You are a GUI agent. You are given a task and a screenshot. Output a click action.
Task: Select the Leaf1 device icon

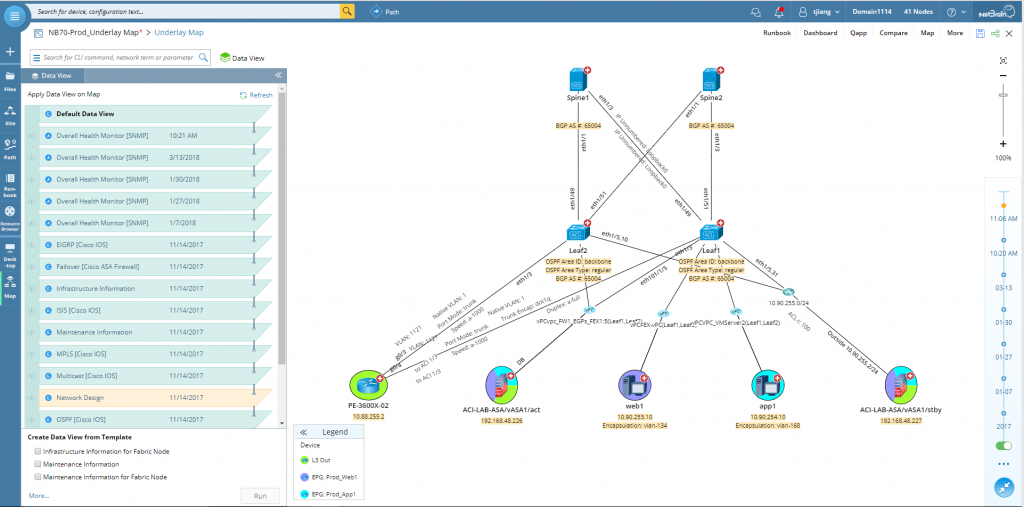point(711,233)
